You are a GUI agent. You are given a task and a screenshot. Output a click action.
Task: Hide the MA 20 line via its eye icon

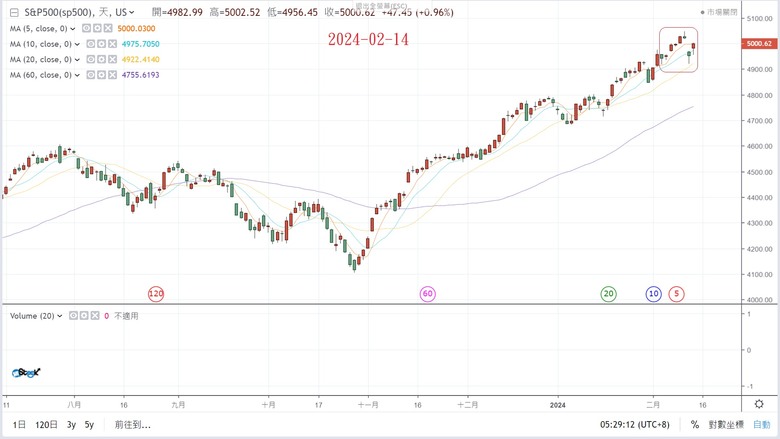(x=91, y=59)
